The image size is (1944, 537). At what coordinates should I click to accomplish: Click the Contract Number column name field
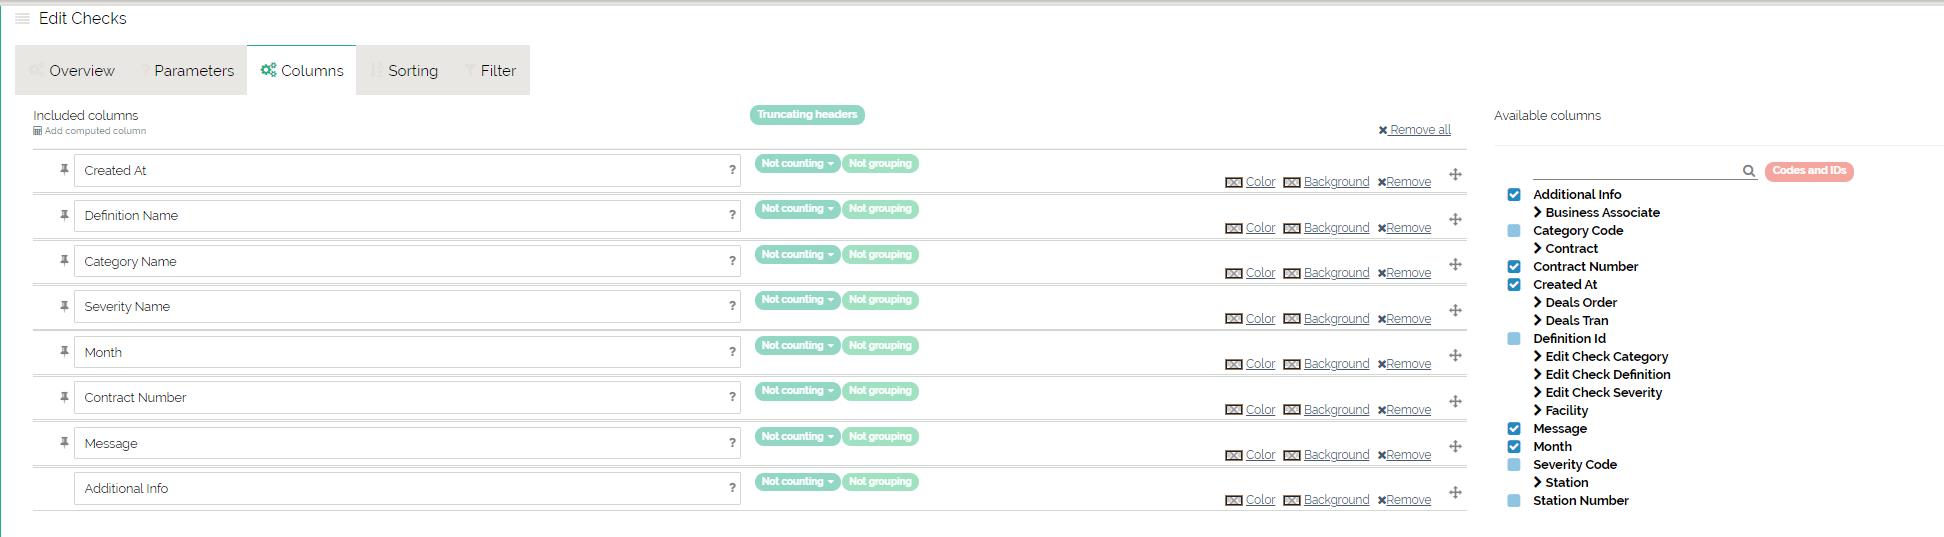(x=400, y=398)
